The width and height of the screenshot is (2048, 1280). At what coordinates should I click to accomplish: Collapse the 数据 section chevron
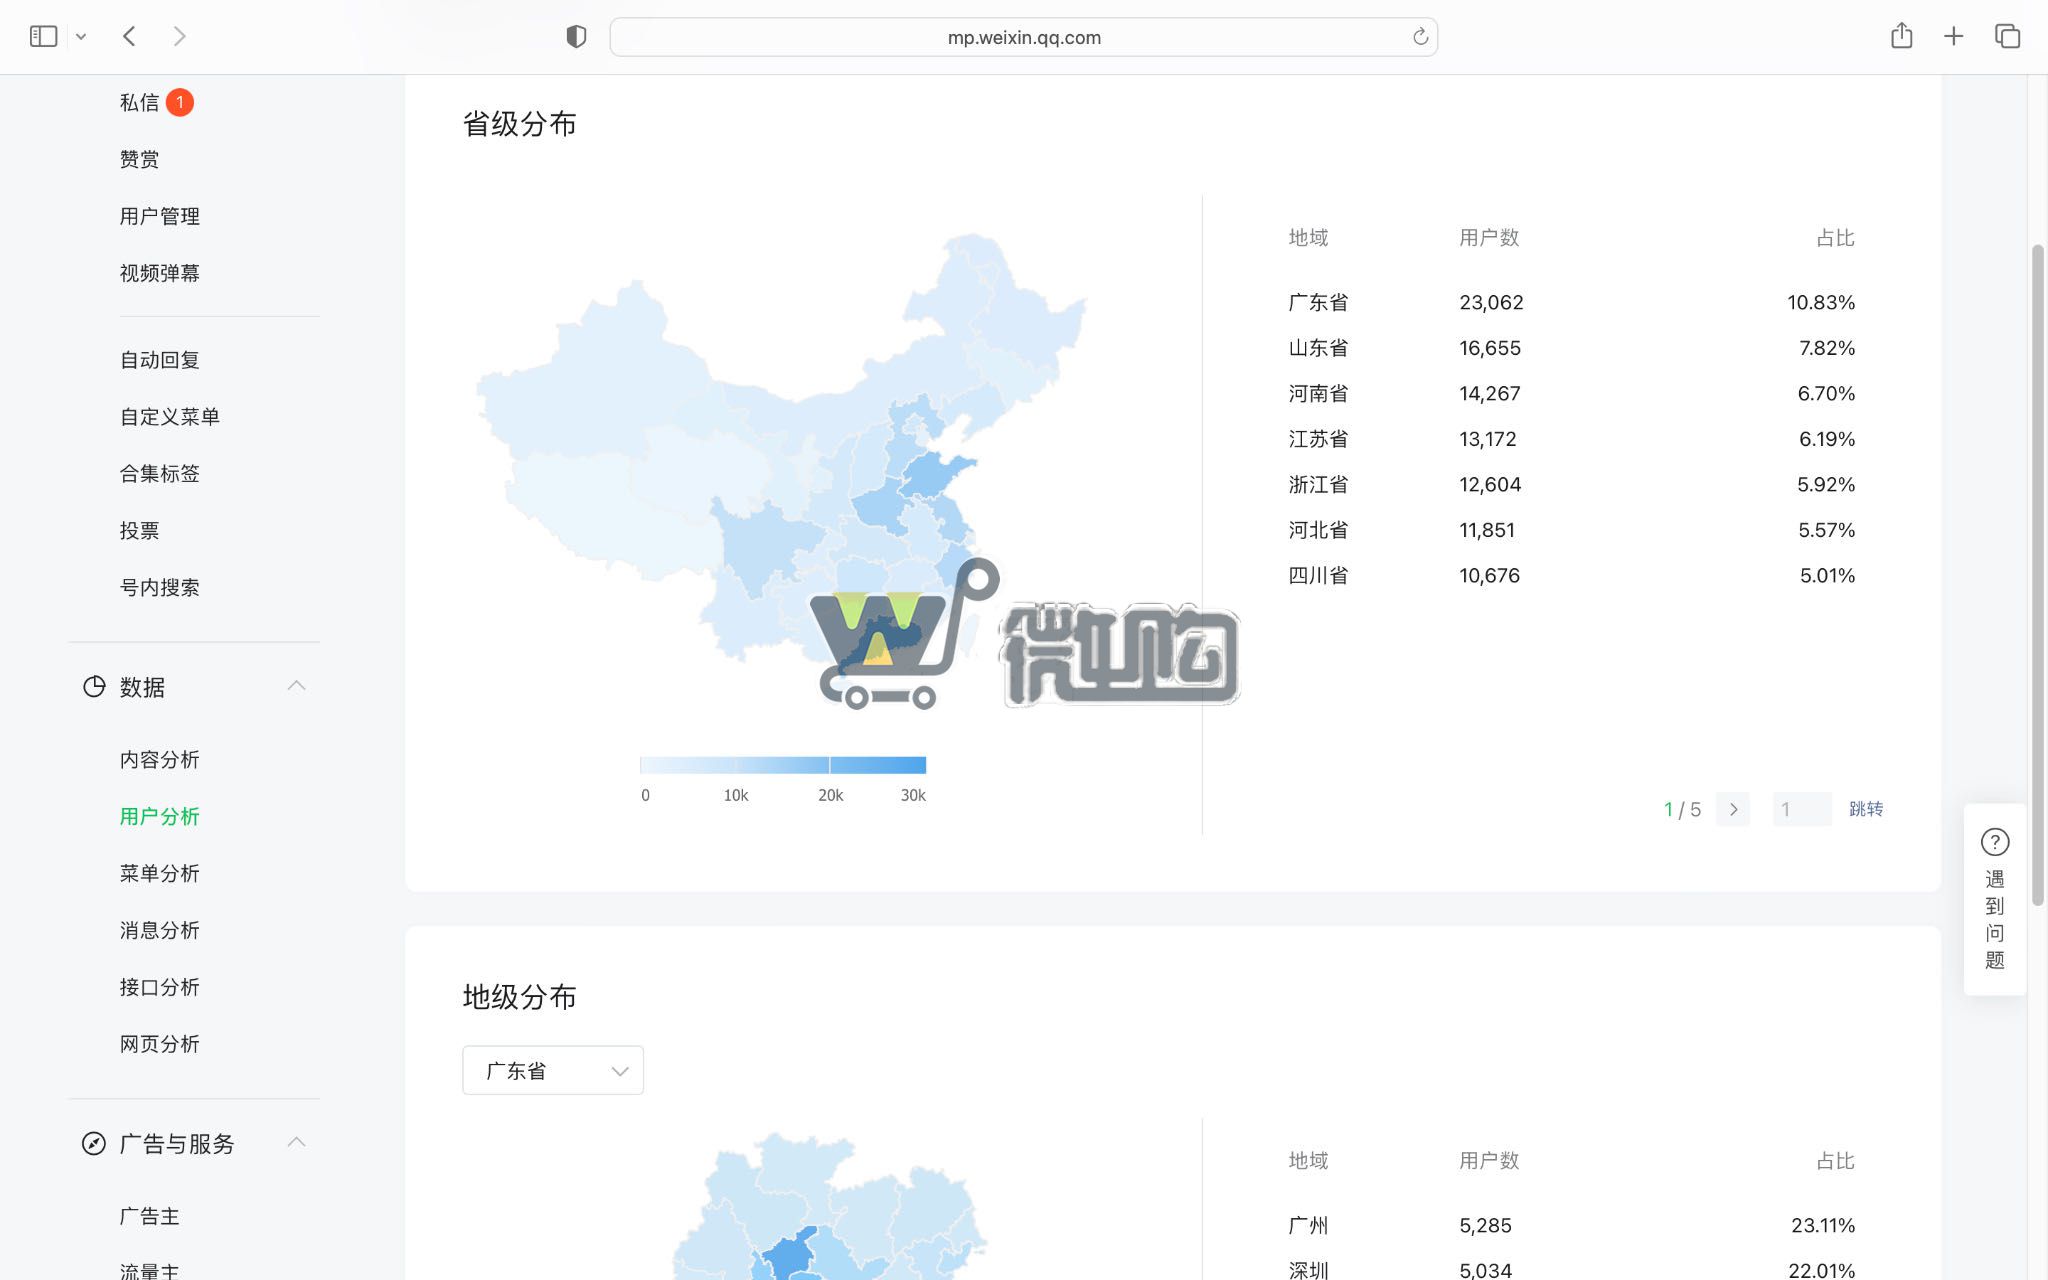pyautogui.click(x=296, y=686)
